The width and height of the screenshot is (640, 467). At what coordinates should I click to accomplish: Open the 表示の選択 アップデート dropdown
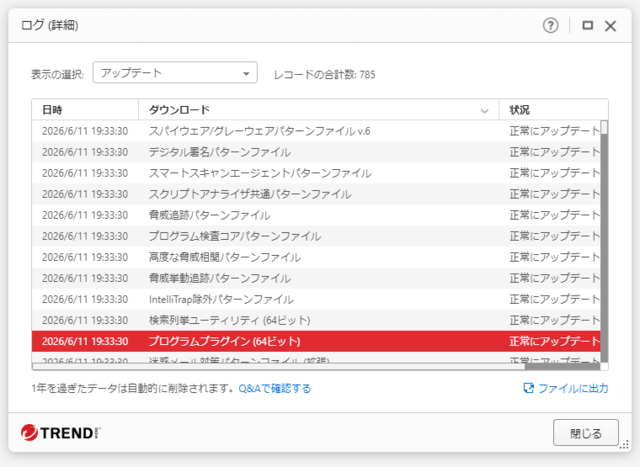pyautogui.click(x=175, y=73)
